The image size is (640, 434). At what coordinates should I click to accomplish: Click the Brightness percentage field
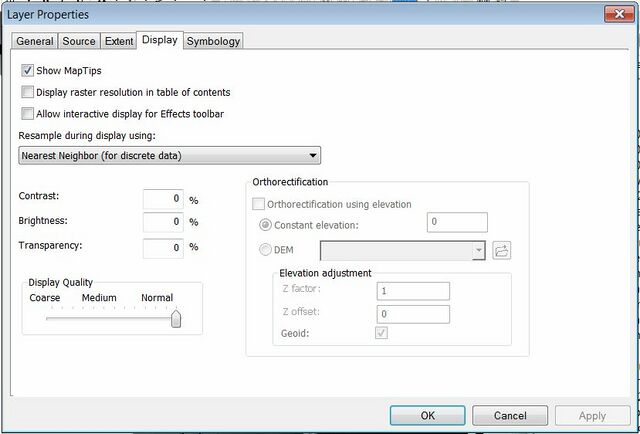tap(163, 222)
